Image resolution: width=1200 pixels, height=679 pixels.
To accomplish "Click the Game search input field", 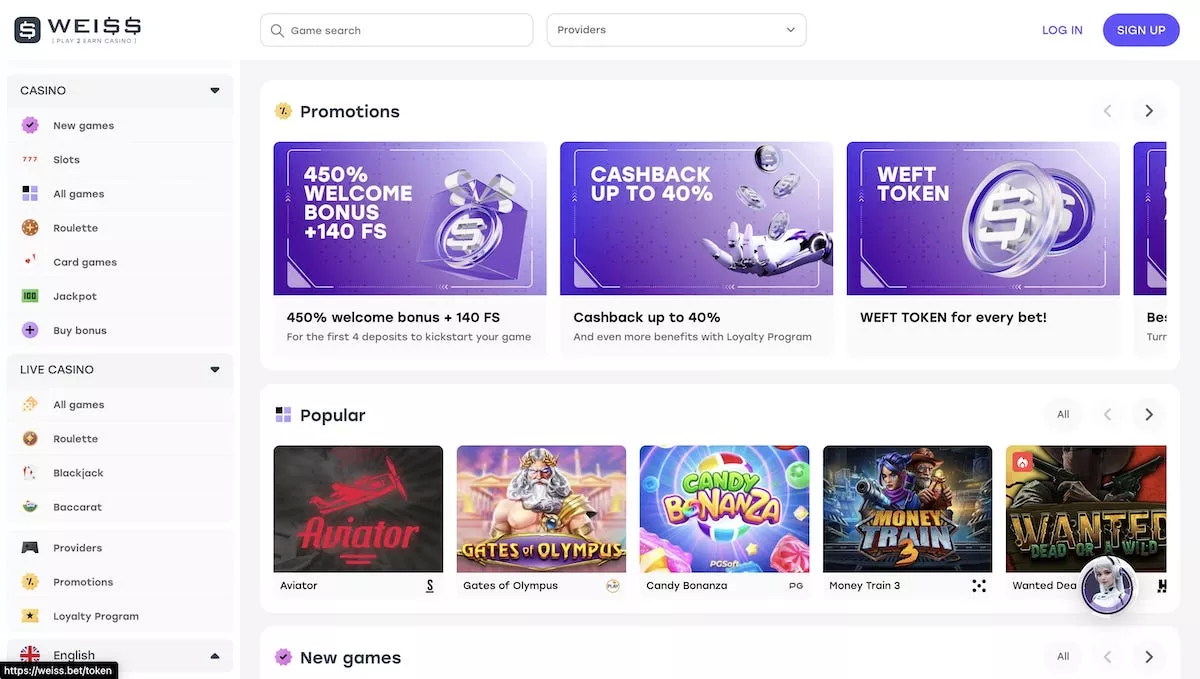I will click(x=396, y=30).
